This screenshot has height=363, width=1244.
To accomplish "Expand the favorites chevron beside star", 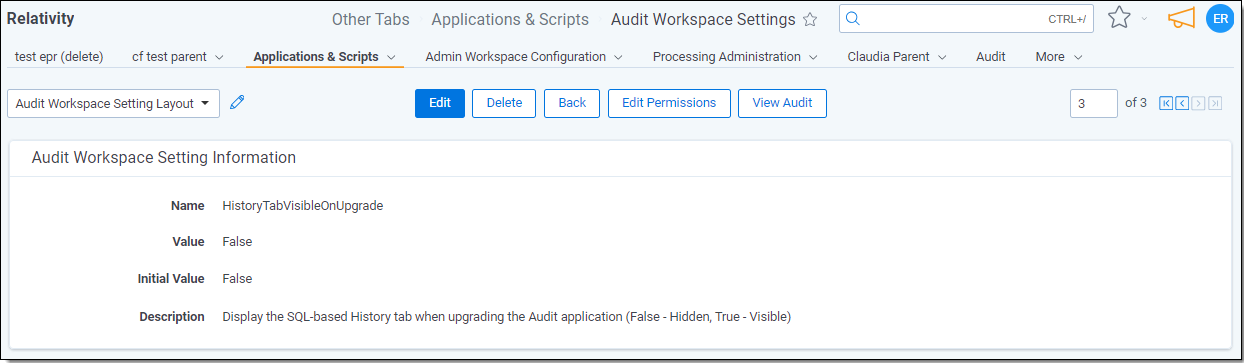I will click(x=1145, y=19).
